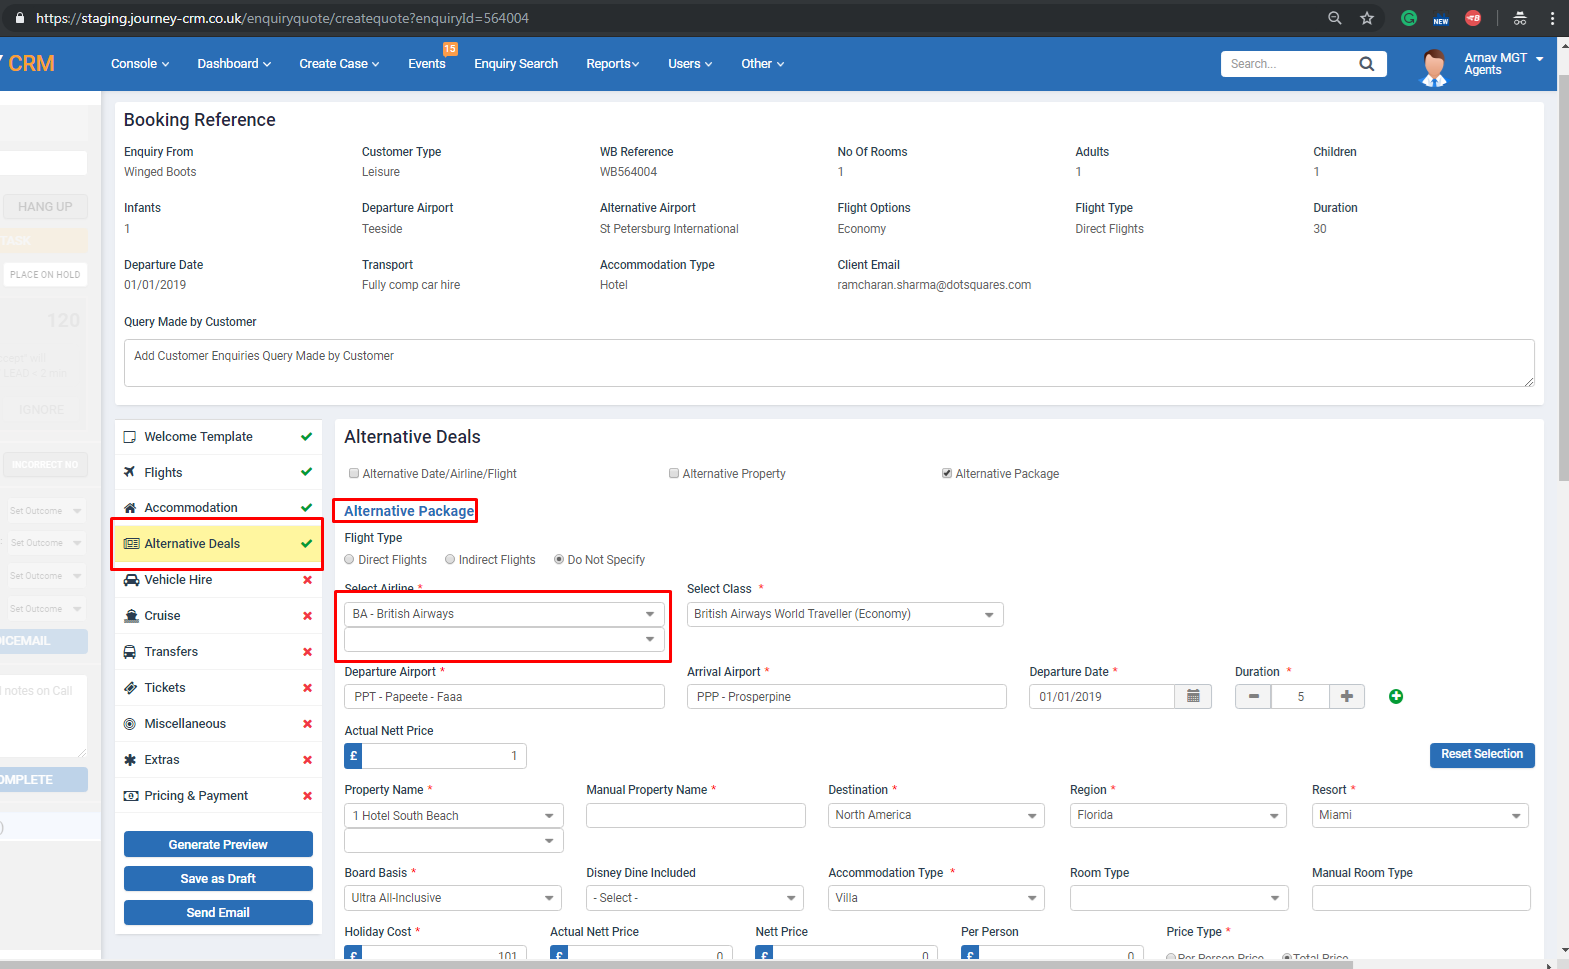Click the Flights airplane icon in sidebar
Image resolution: width=1569 pixels, height=969 pixels.
coord(130,472)
